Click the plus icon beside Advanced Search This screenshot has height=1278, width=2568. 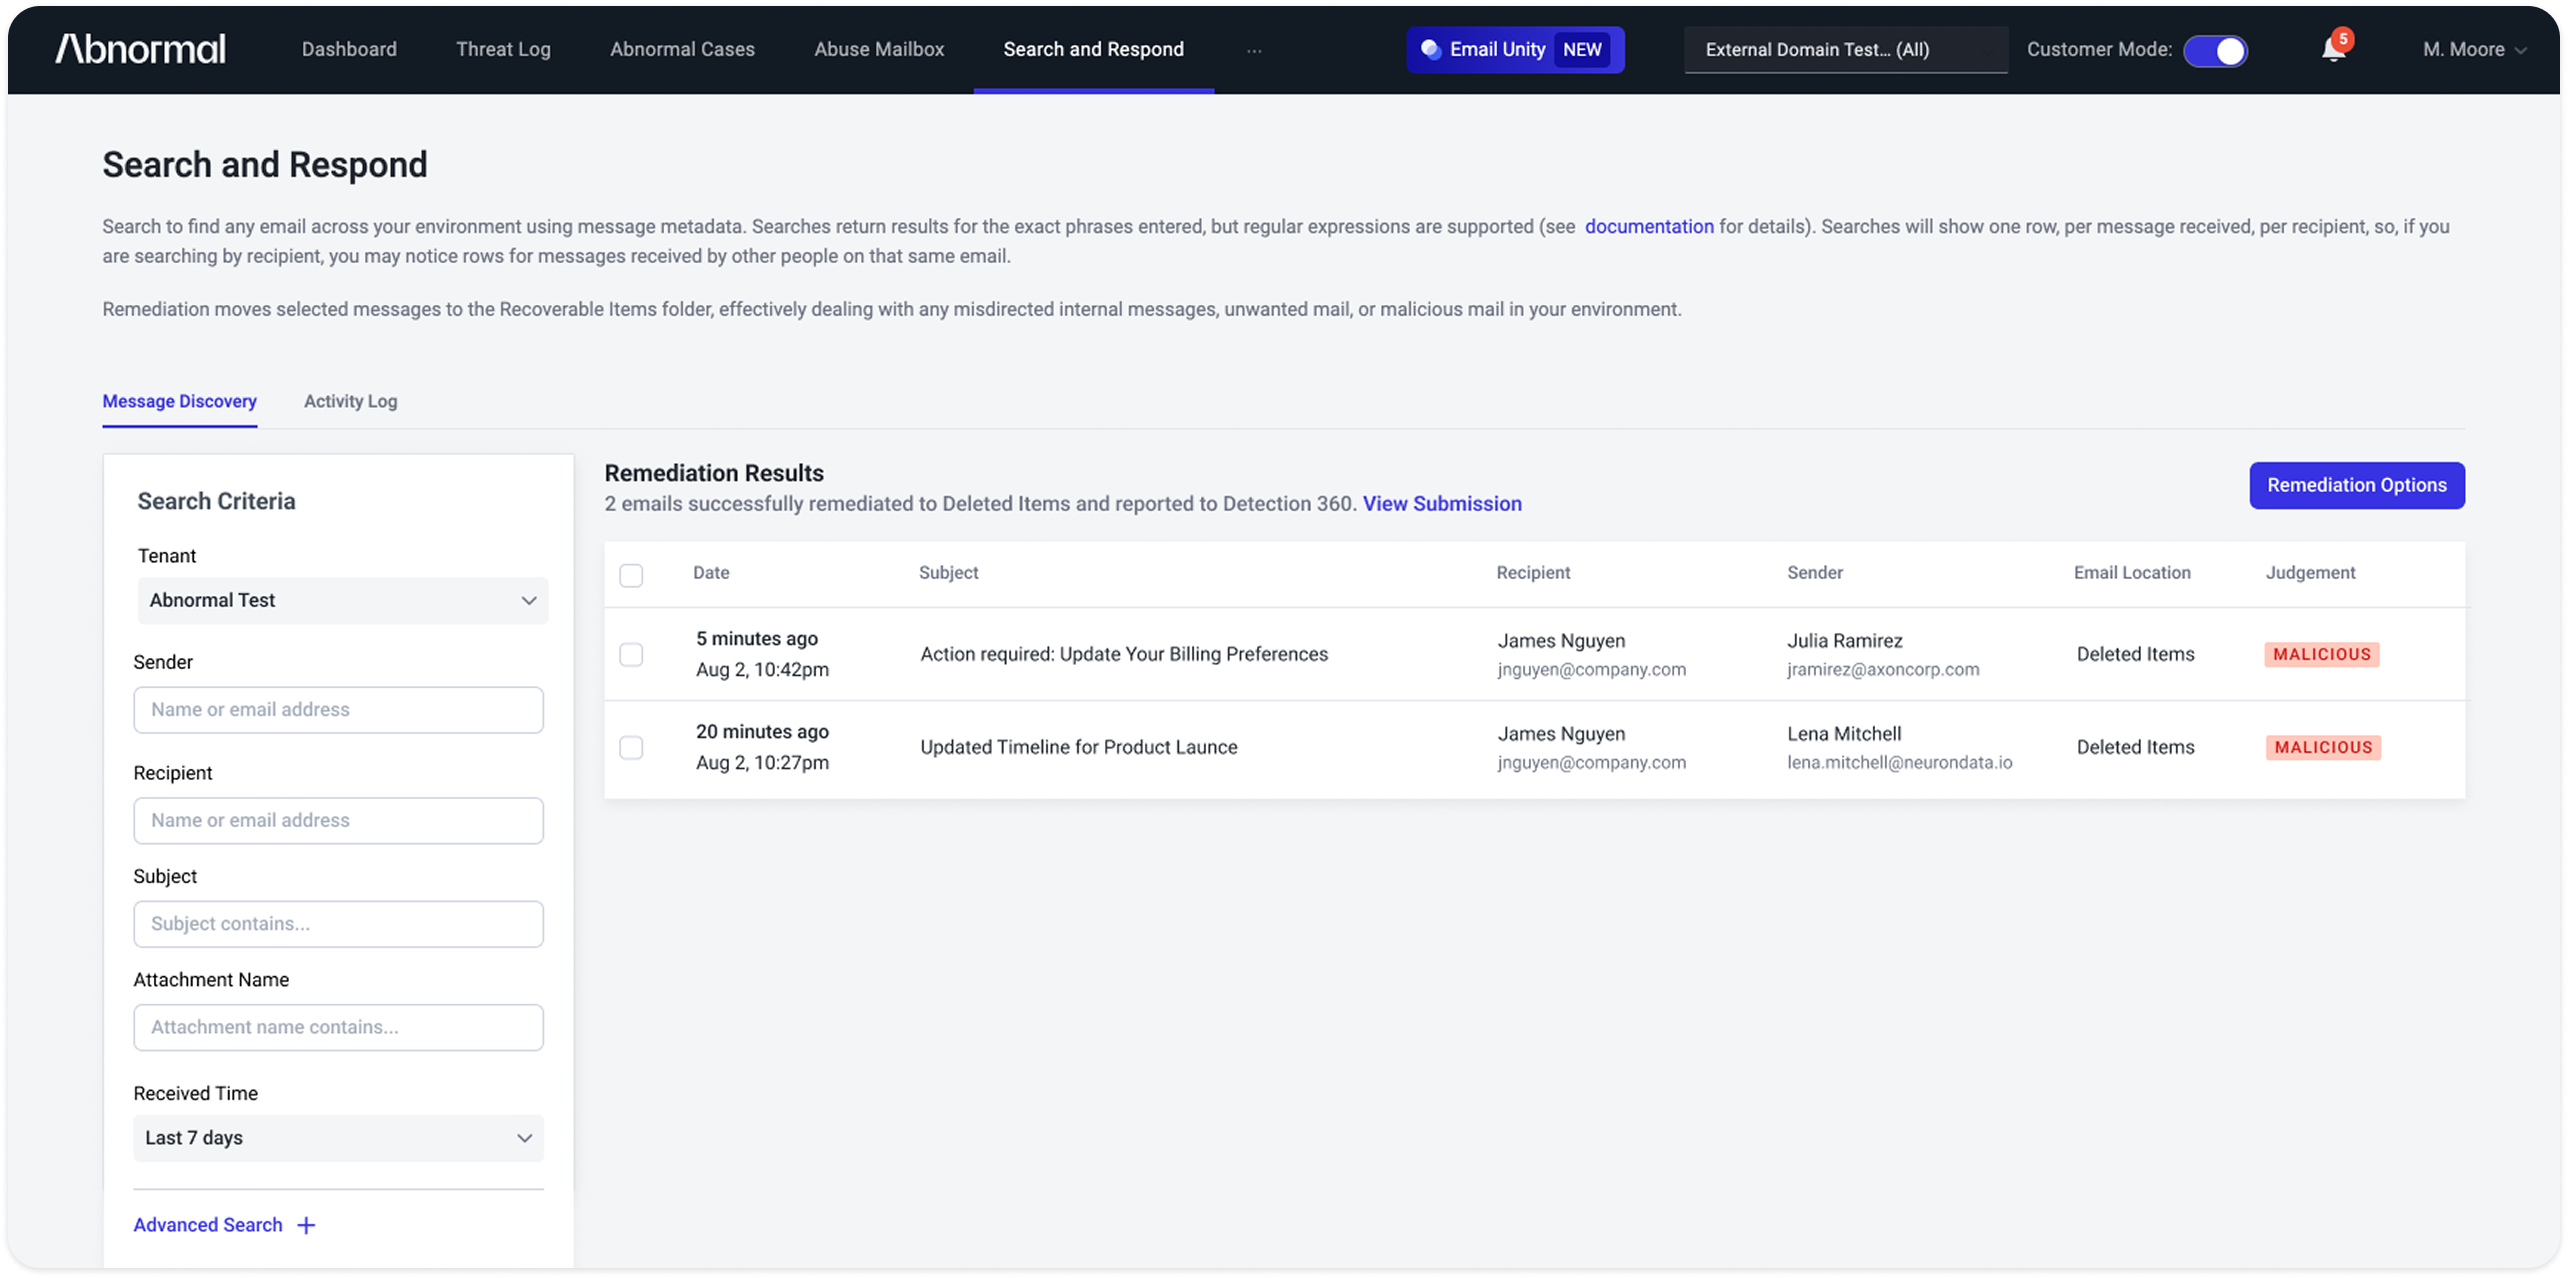tap(307, 1225)
